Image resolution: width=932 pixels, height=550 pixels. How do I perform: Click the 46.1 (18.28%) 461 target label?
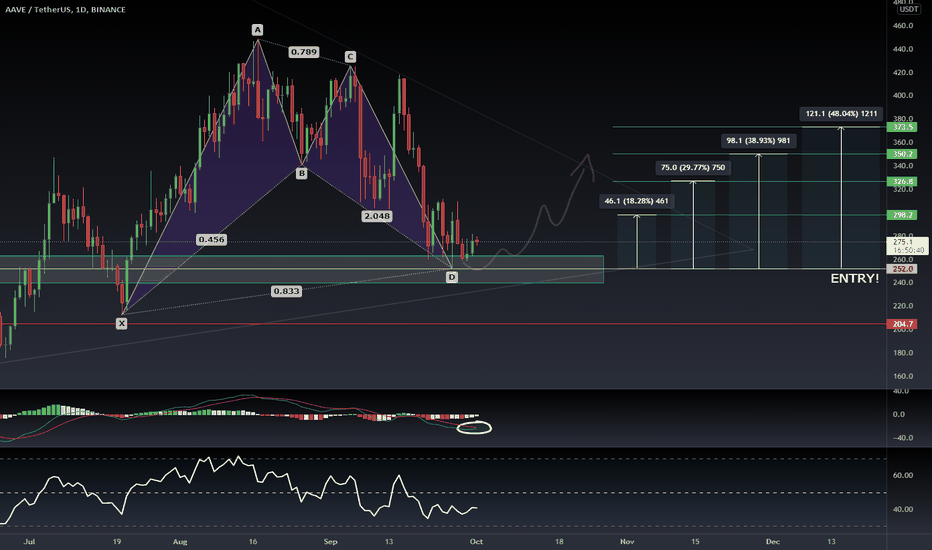click(x=636, y=201)
